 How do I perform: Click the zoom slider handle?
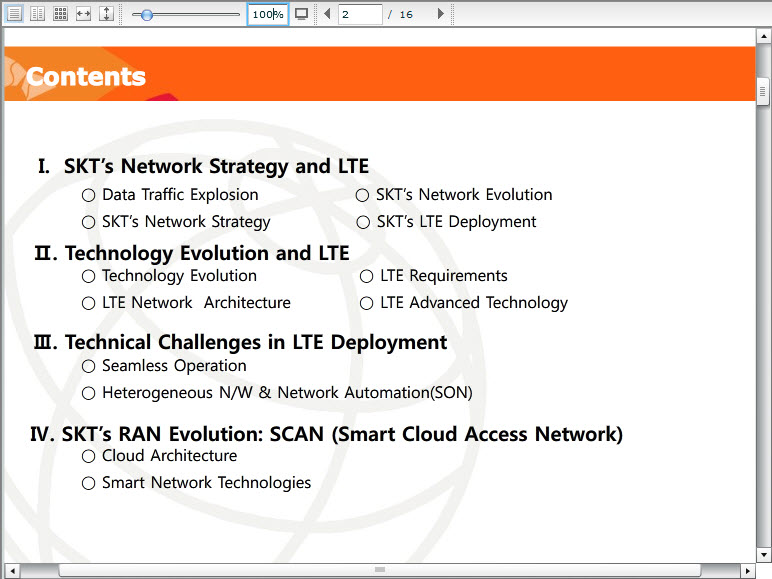point(146,15)
